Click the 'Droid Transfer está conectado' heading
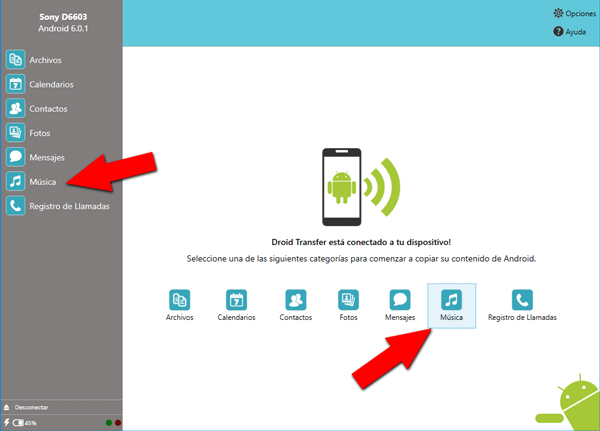 point(361,242)
